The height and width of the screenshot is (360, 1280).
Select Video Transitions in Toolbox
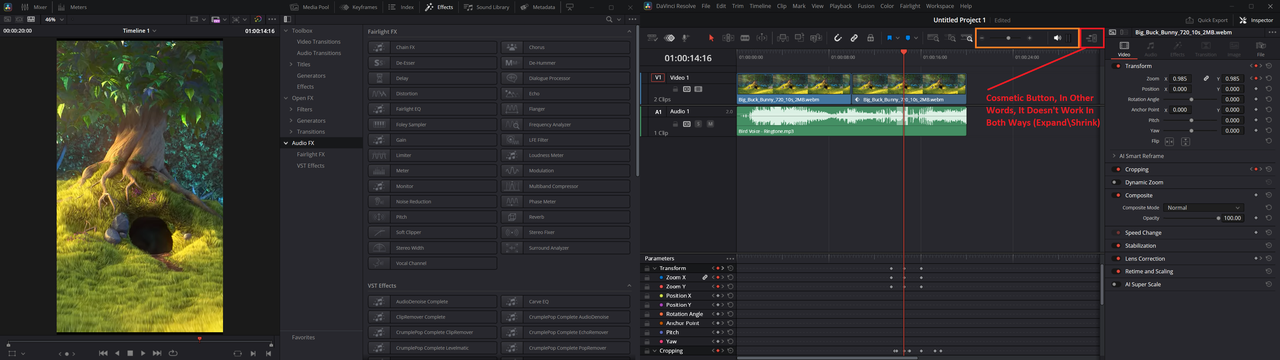point(319,42)
